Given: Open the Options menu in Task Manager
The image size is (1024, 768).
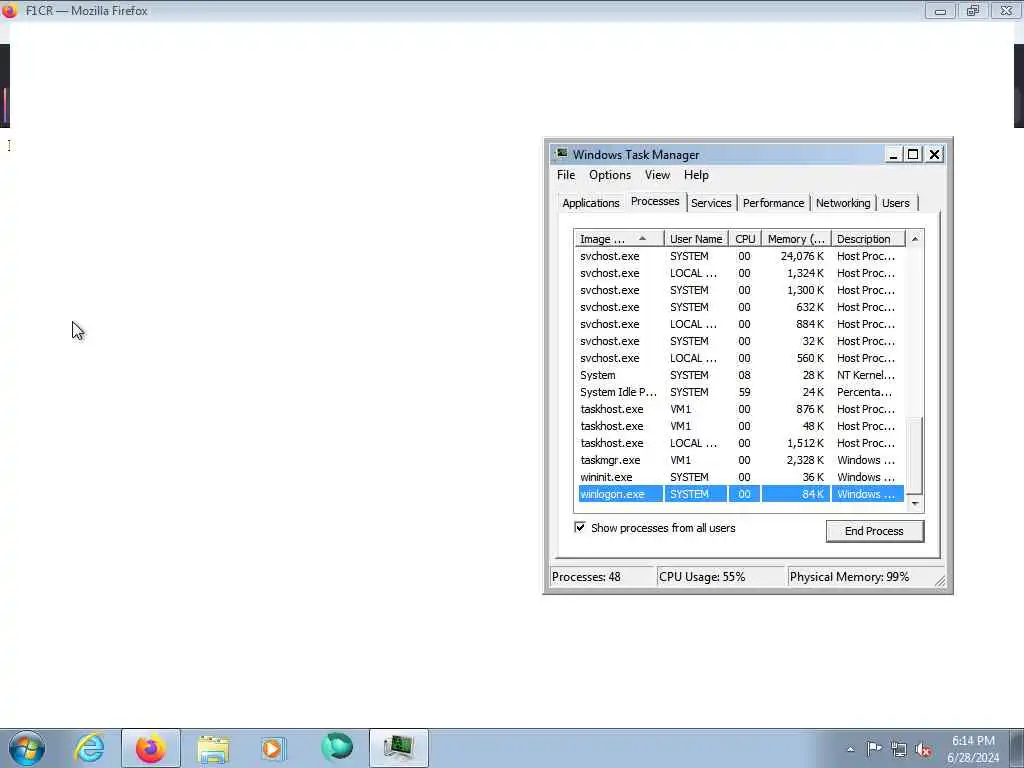Looking at the screenshot, I should click(610, 175).
